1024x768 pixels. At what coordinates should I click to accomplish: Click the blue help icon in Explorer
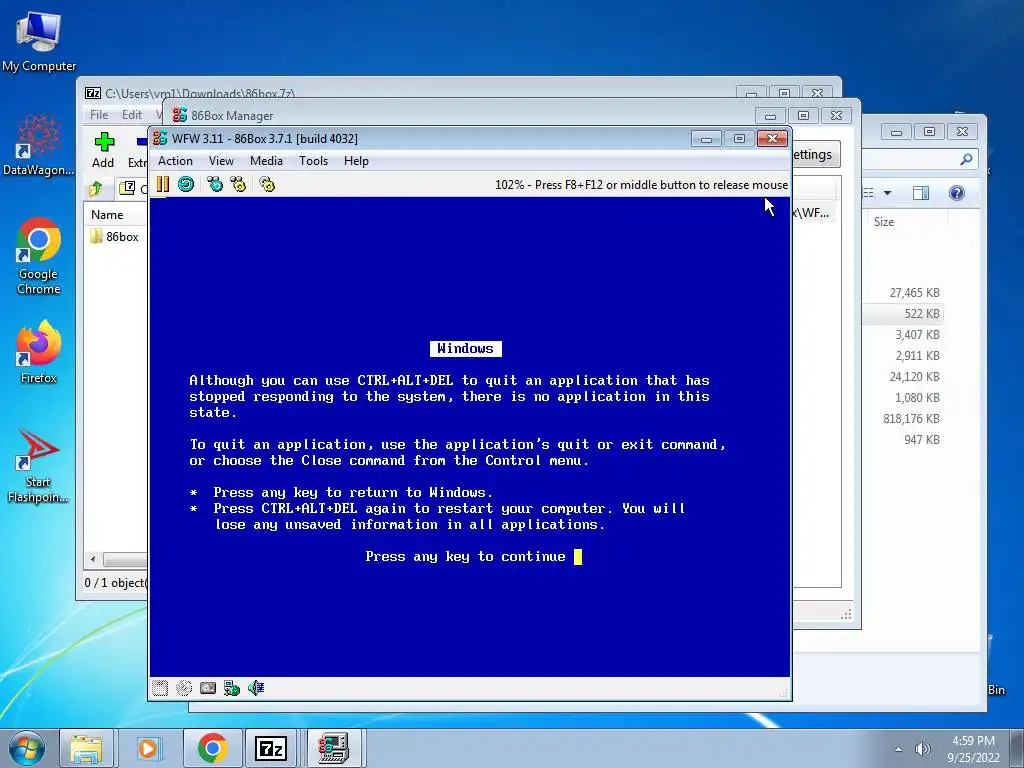(957, 193)
